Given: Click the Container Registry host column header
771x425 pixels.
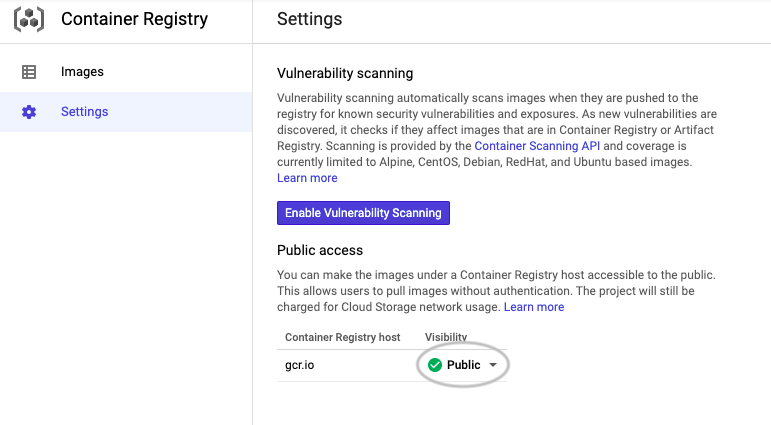Looking at the screenshot, I should pos(343,337).
